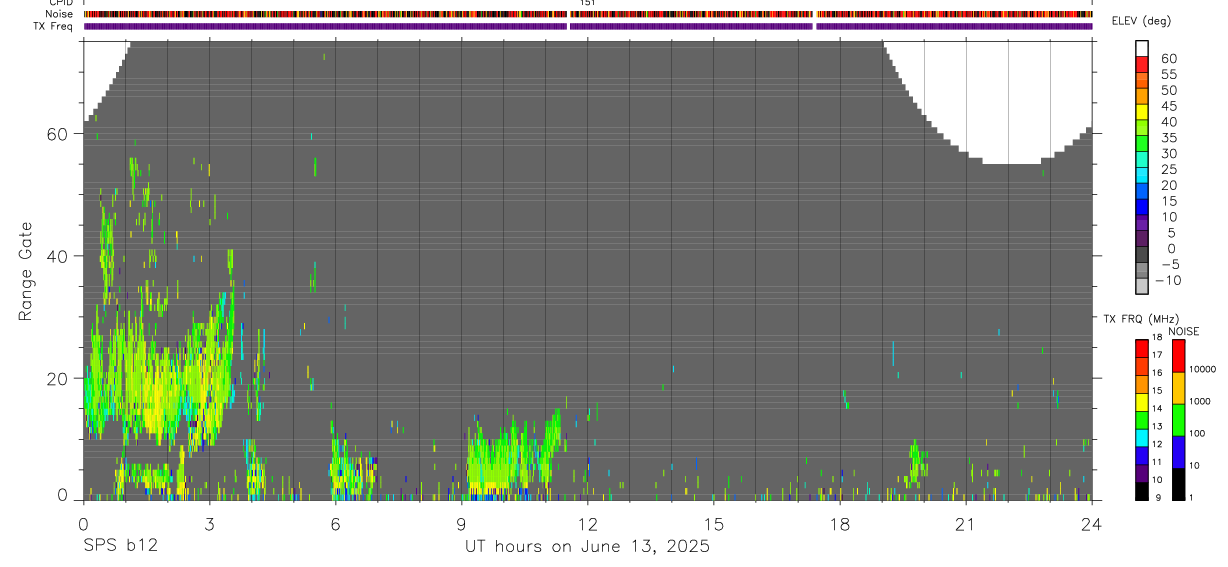Image resolution: width=1228 pixels, height=567 pixels.
Task: Click the '10000' label on the NOISE colorbar
Action: point(1202,369)
